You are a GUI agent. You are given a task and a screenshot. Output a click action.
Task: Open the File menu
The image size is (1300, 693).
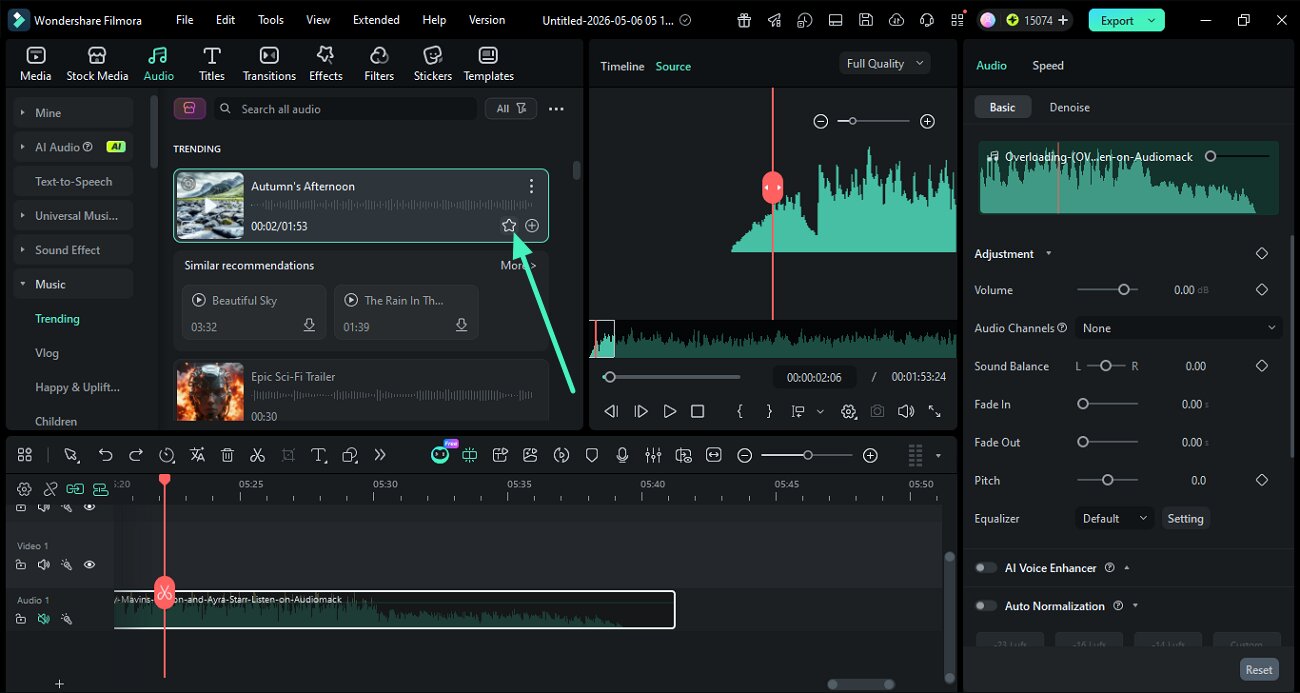coord(184,20)
